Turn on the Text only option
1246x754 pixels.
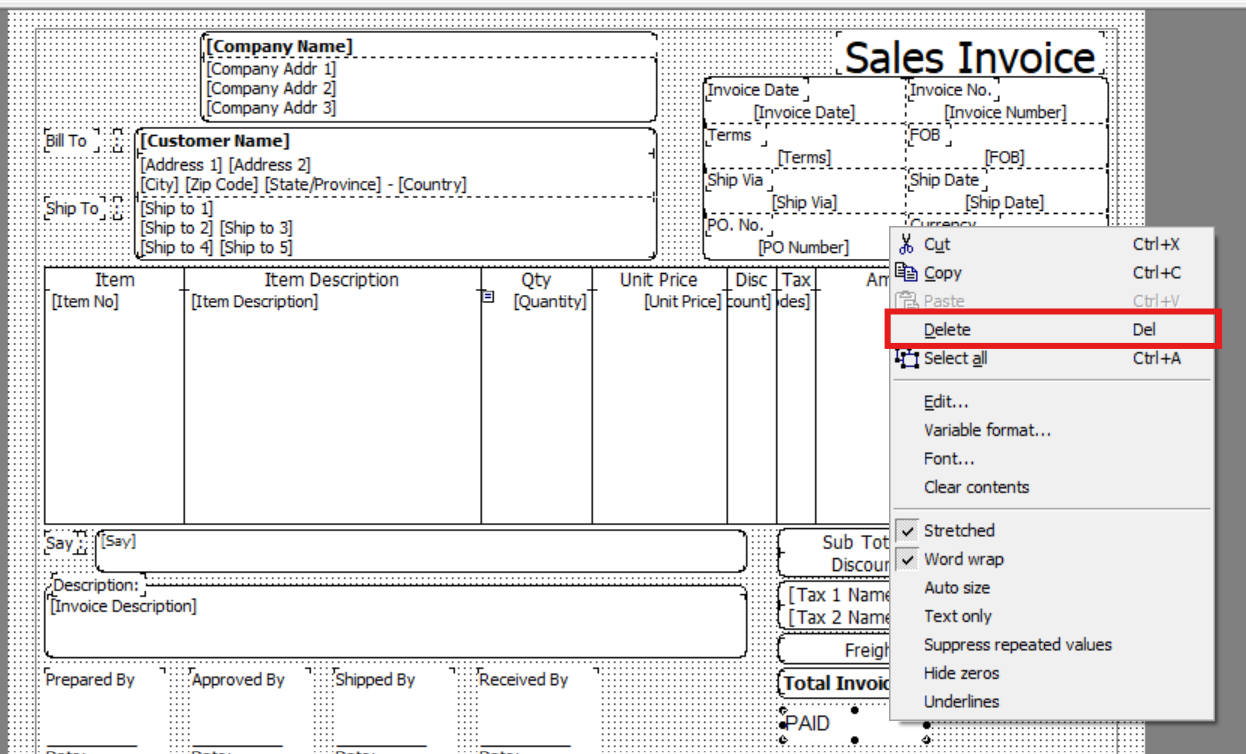957,616
